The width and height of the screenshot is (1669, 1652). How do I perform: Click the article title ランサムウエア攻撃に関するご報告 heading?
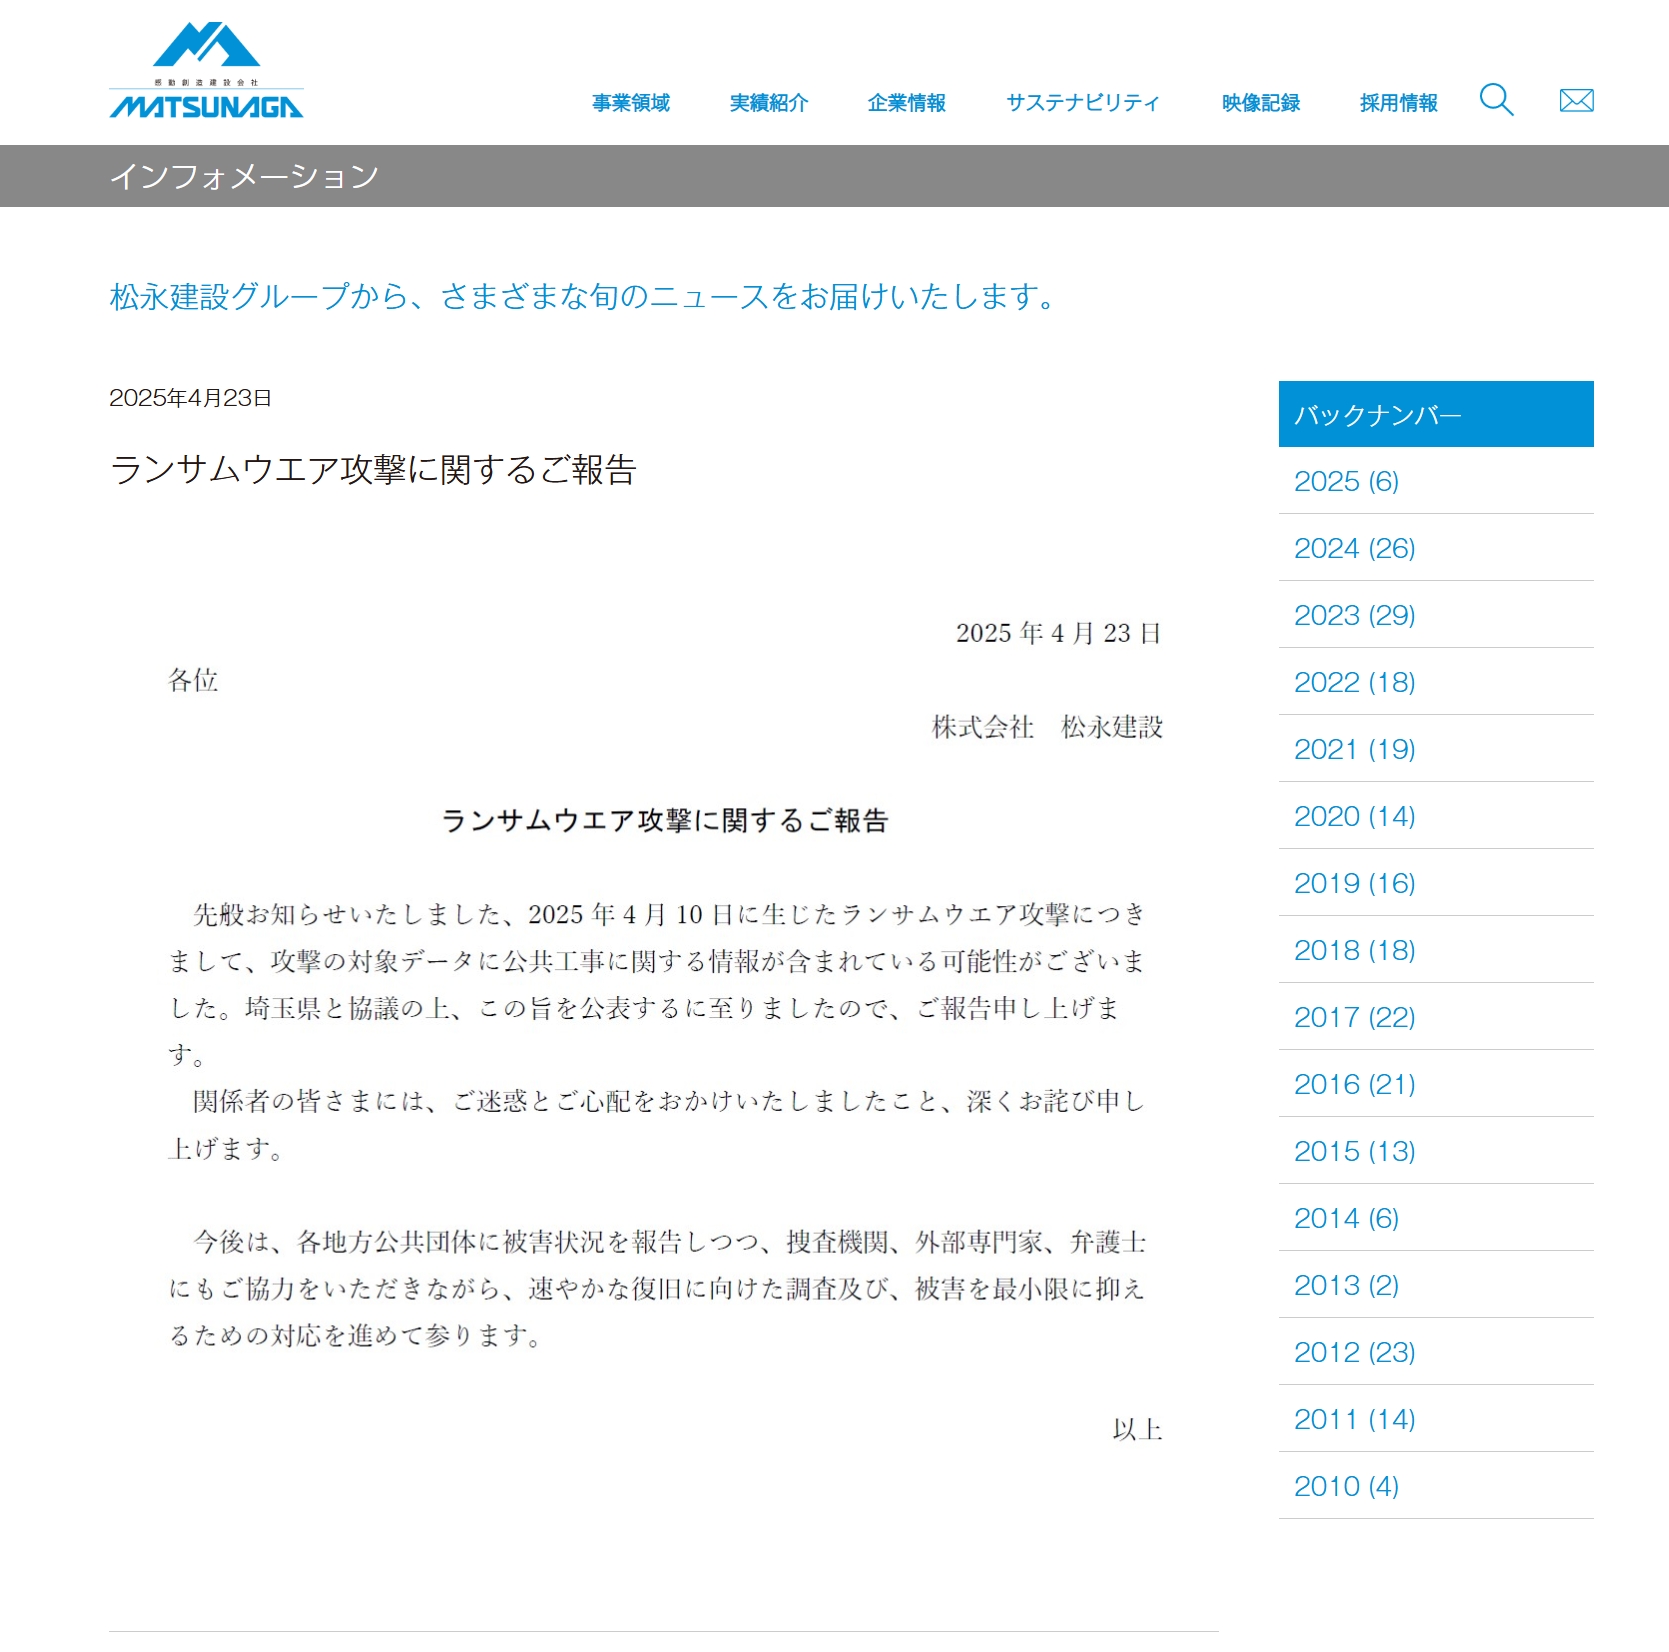(x=373, y=469)
